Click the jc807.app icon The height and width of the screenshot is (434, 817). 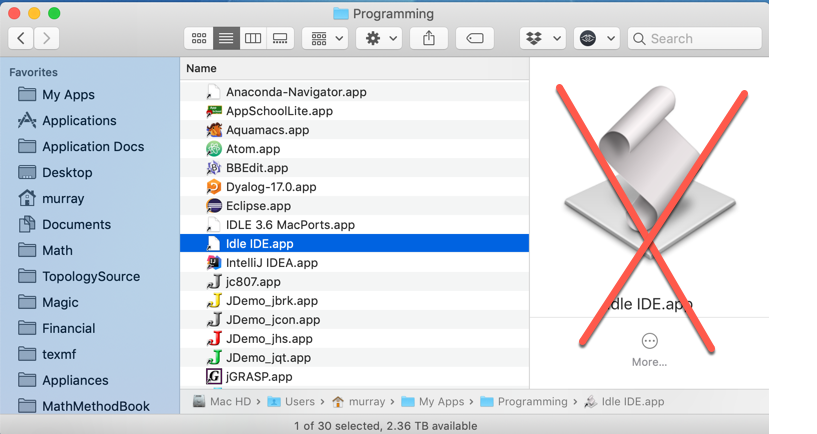click(214, 282)
